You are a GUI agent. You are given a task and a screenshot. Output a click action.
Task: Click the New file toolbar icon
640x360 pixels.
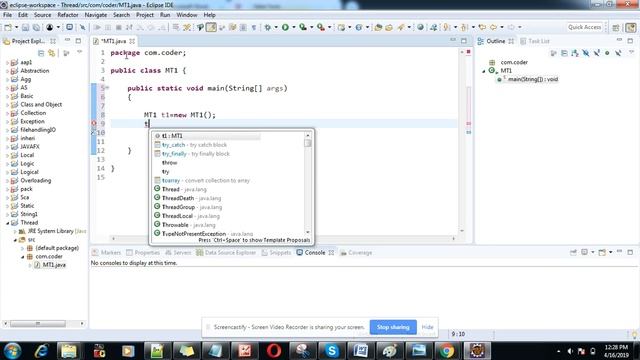(8, 27)
